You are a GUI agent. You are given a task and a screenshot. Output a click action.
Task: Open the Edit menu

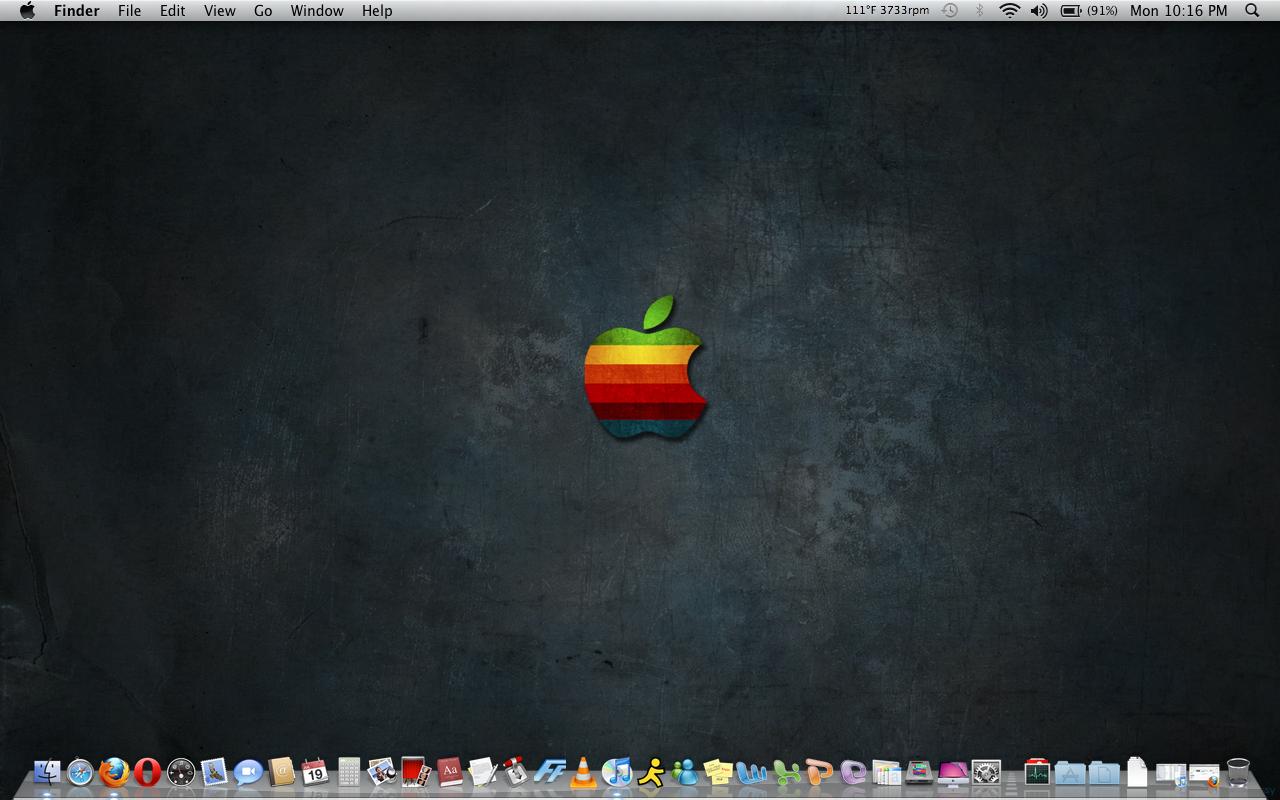(173, 11)
